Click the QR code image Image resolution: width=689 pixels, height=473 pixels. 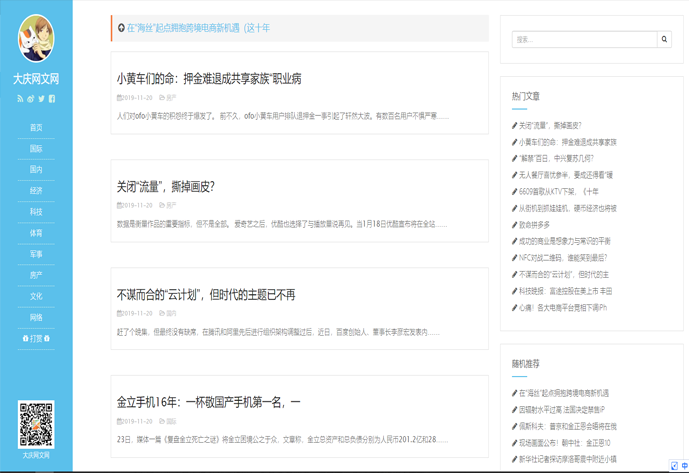[36, 424]
